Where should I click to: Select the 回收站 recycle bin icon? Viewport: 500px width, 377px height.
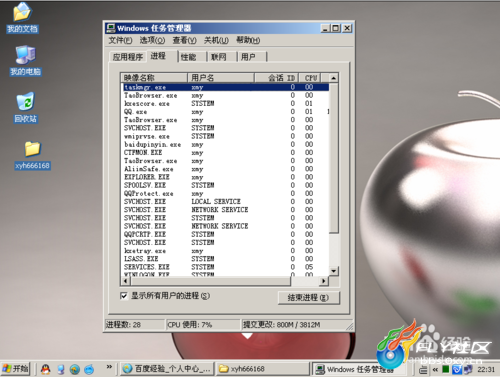coord(25,108)
